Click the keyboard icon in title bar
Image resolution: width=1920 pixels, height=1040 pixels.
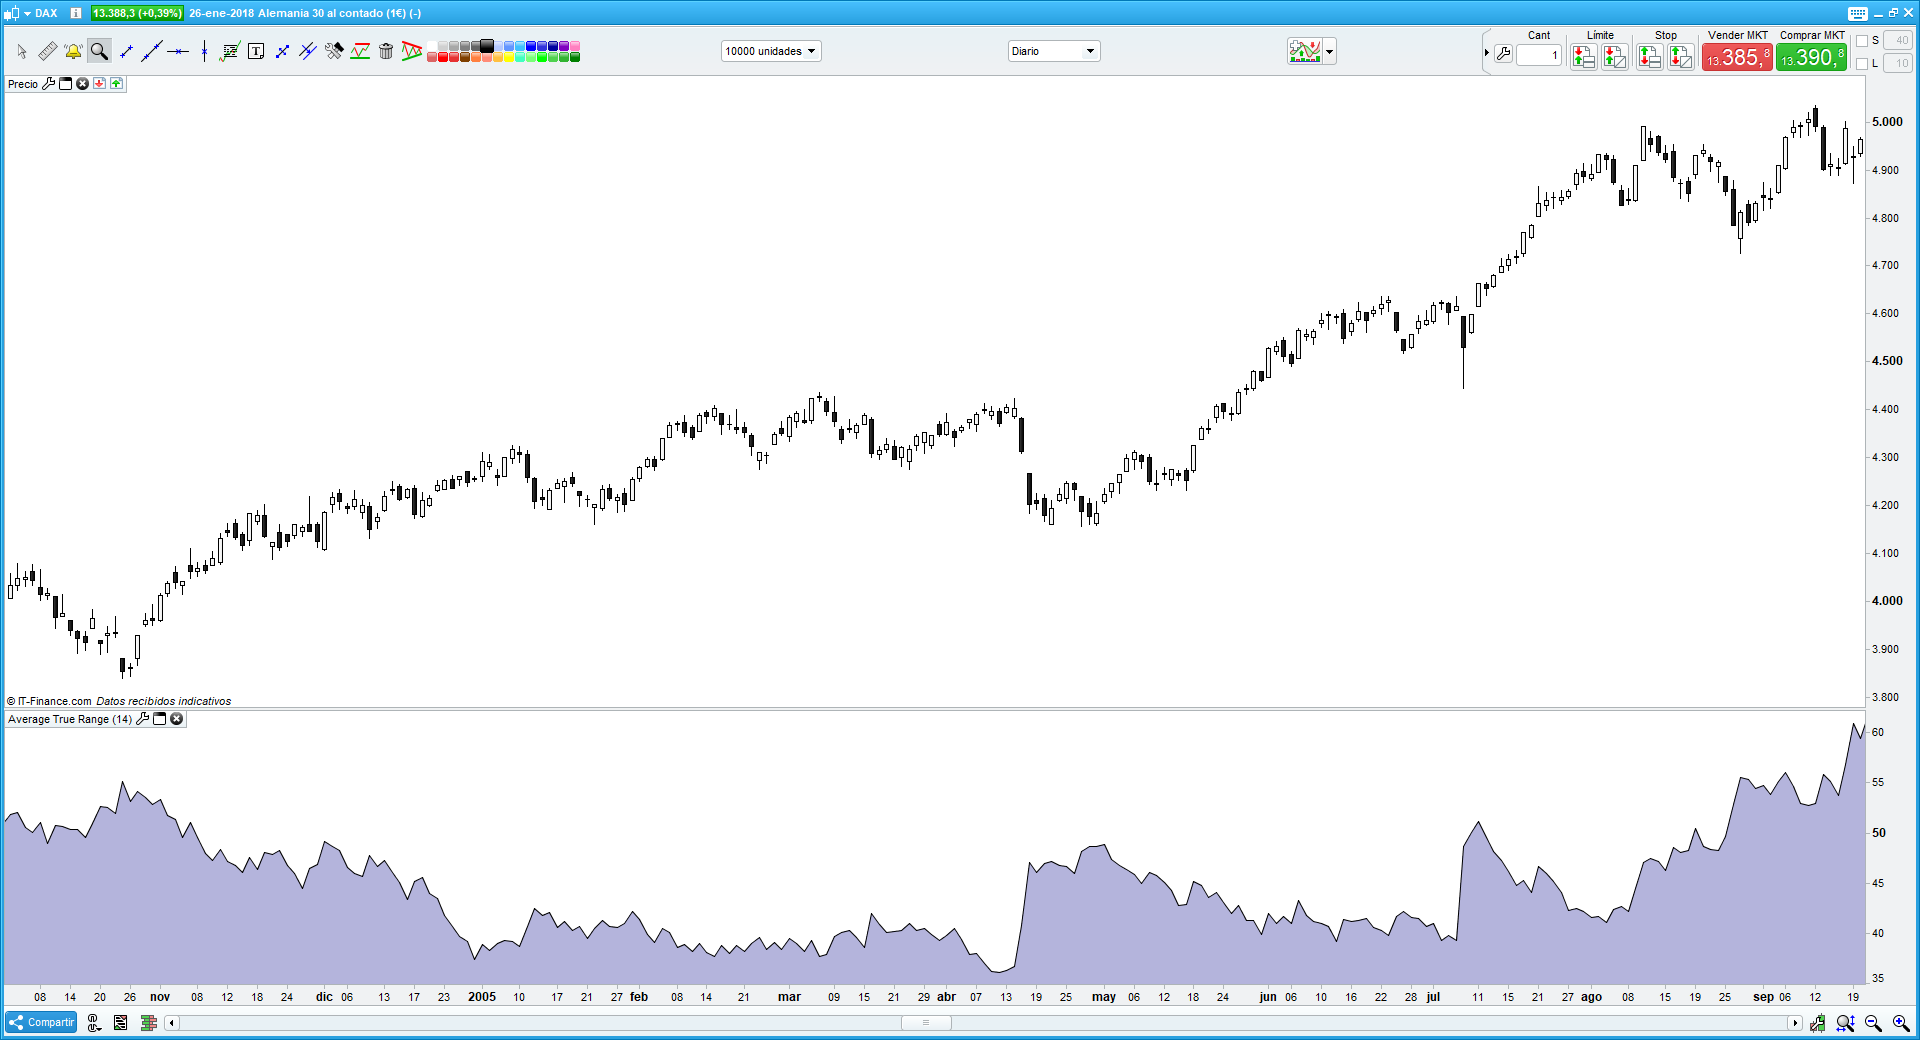1857,13
